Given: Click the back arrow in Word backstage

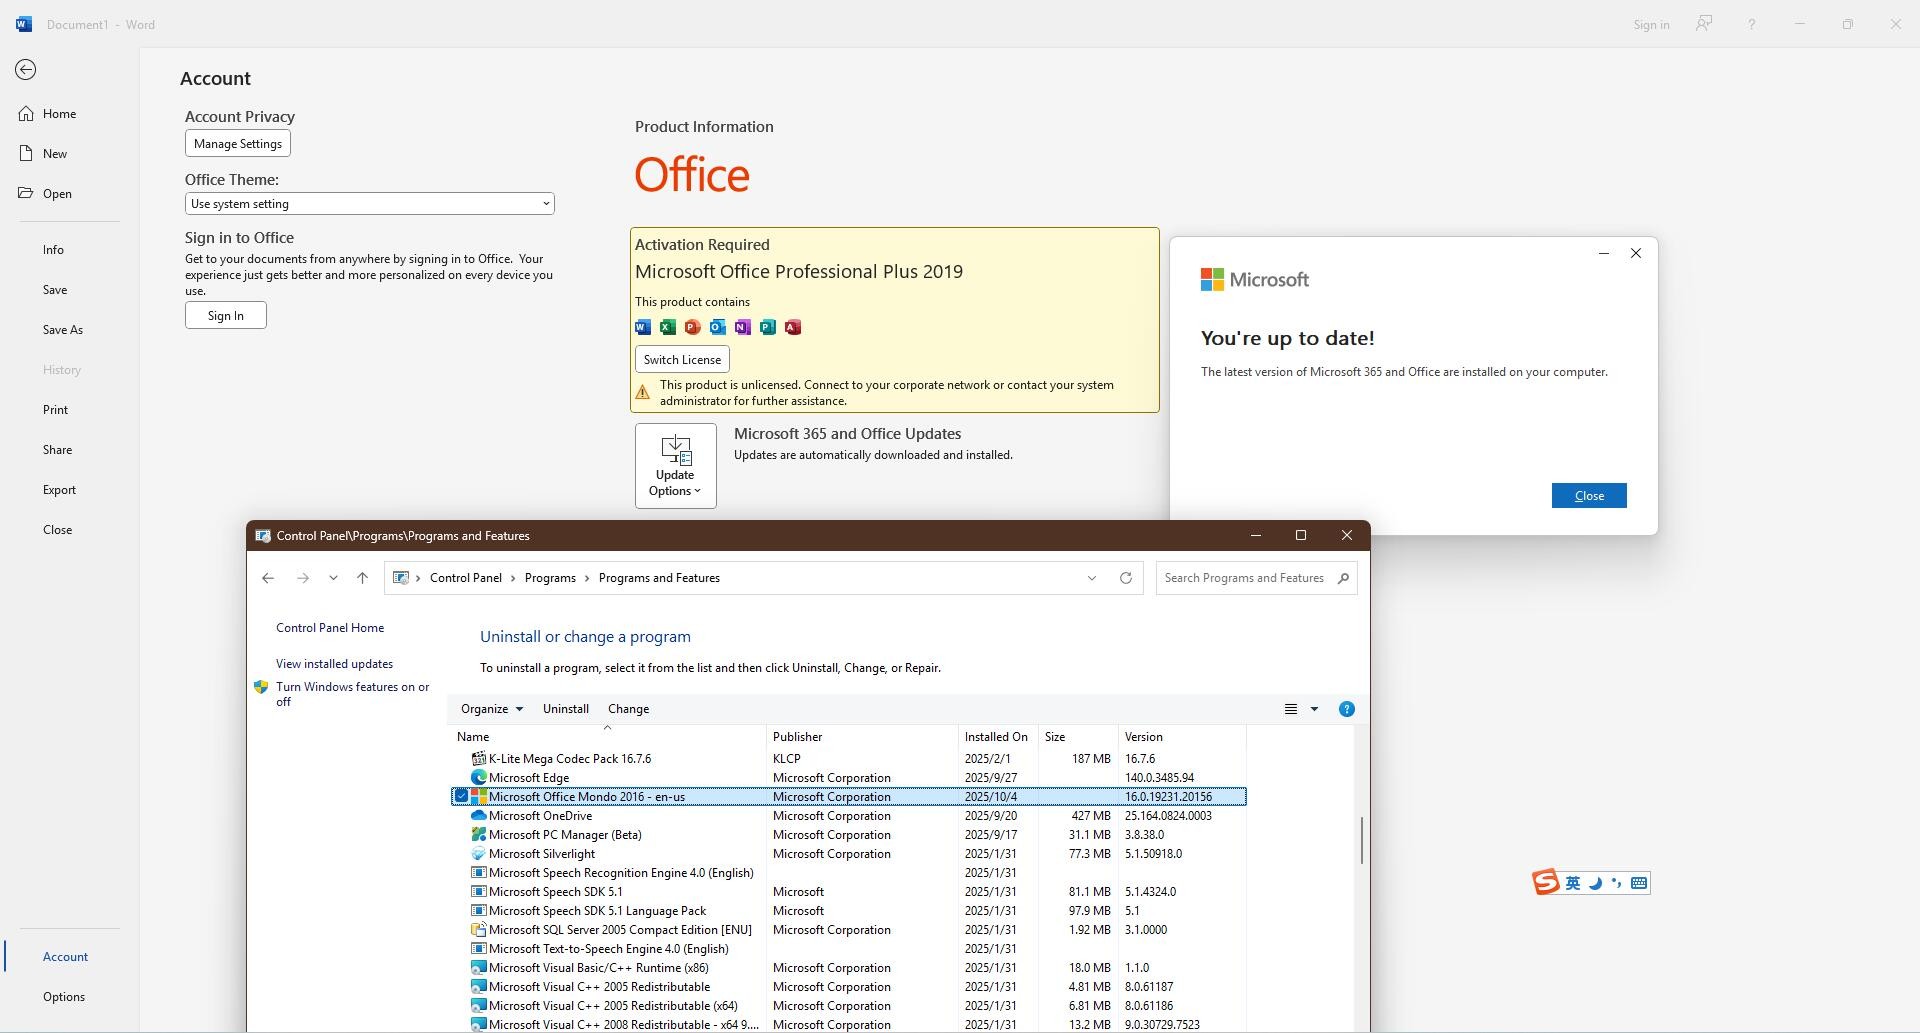Looking at the screenshot, I should pyautogui.click(x=26, y=69).
